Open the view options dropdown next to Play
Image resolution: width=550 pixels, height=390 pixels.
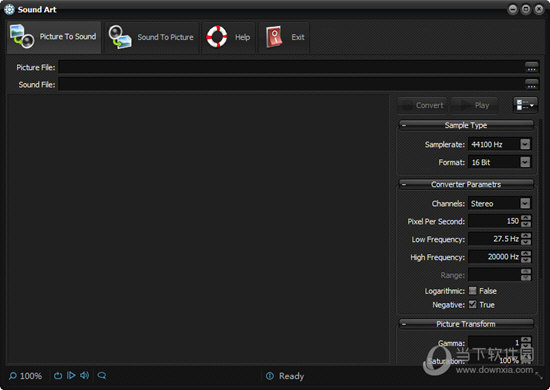pos(525,105)
